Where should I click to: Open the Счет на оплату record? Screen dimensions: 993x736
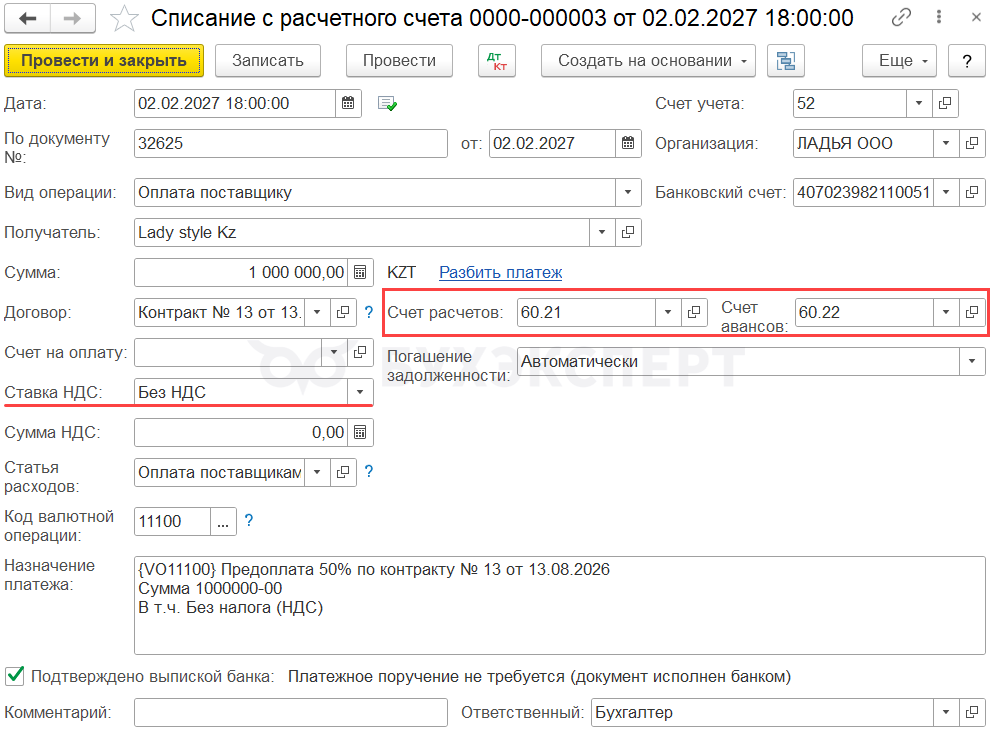click(x=360, y=352)
